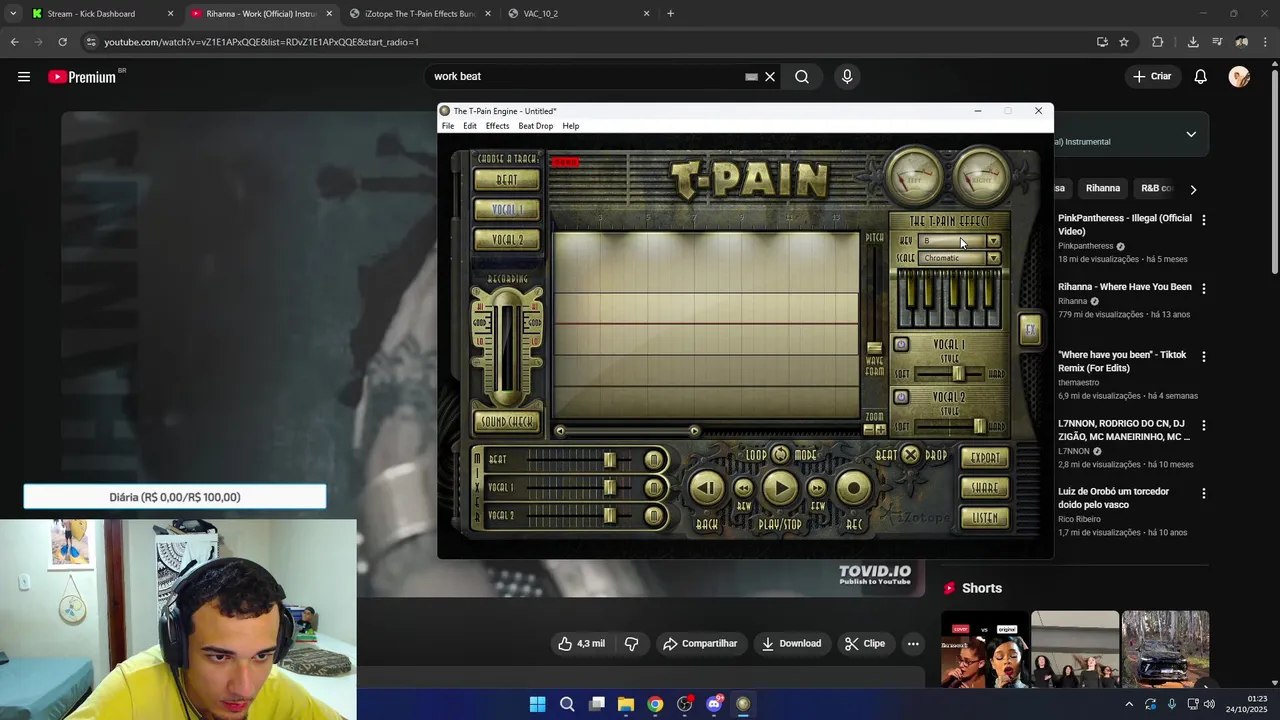
Task: Click the T-Pain timeline horizontal scrollbar
Action: (x=627, y=431)
